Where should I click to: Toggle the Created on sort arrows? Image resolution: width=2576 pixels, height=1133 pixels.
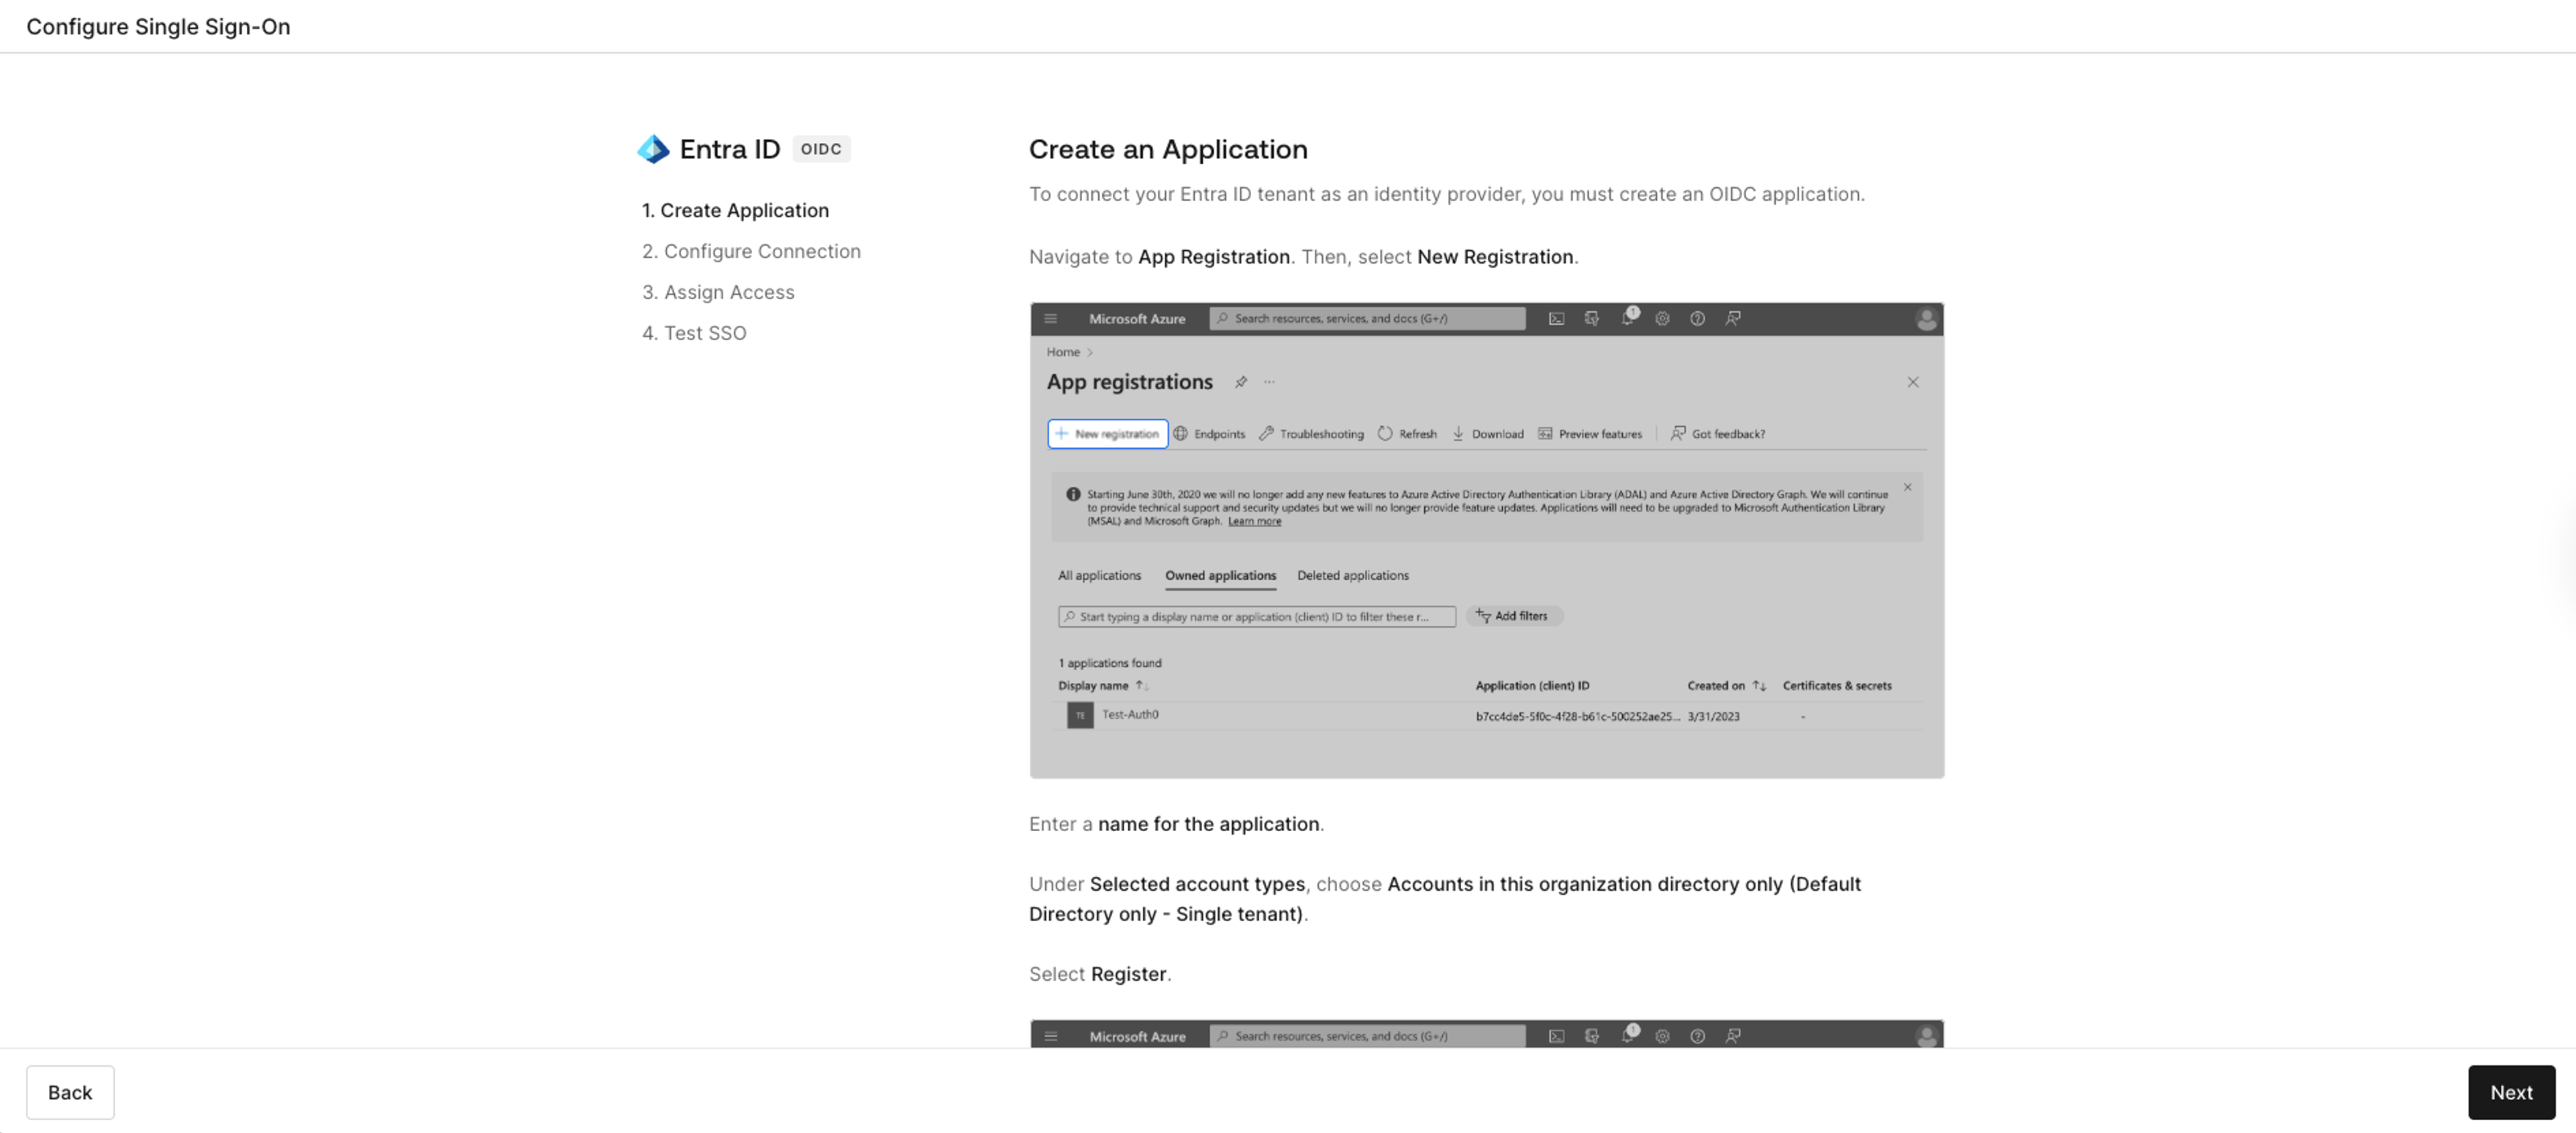tap(1758, 686)
